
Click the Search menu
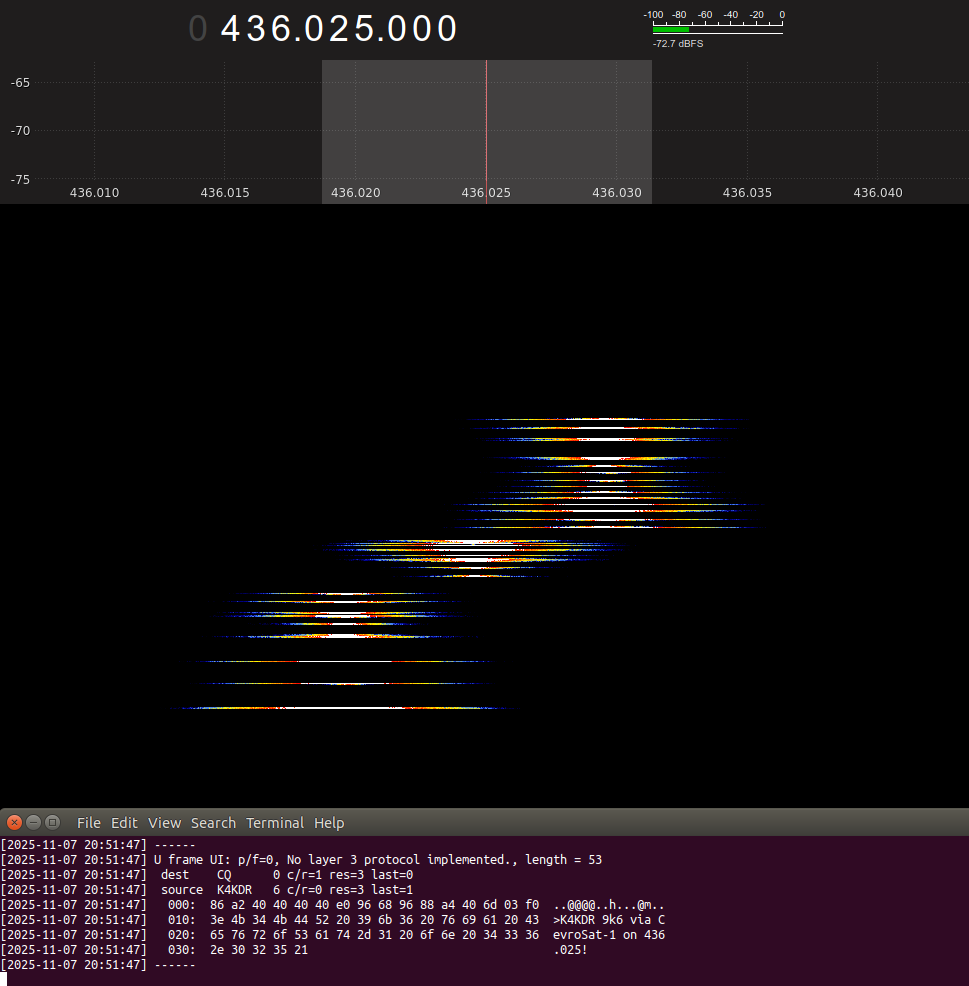point(213,823)
